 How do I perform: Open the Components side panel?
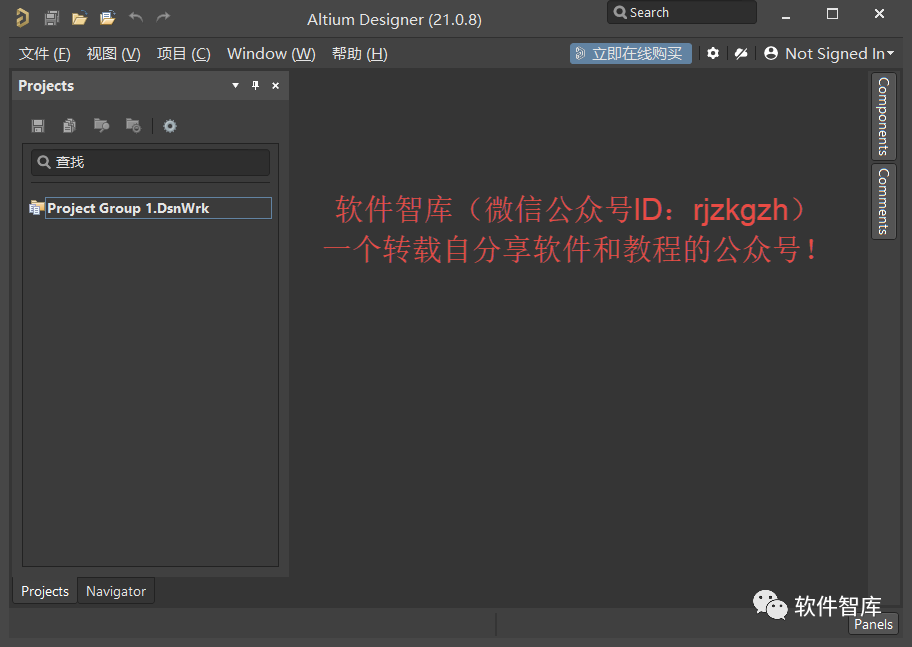[x=884, y=116]
